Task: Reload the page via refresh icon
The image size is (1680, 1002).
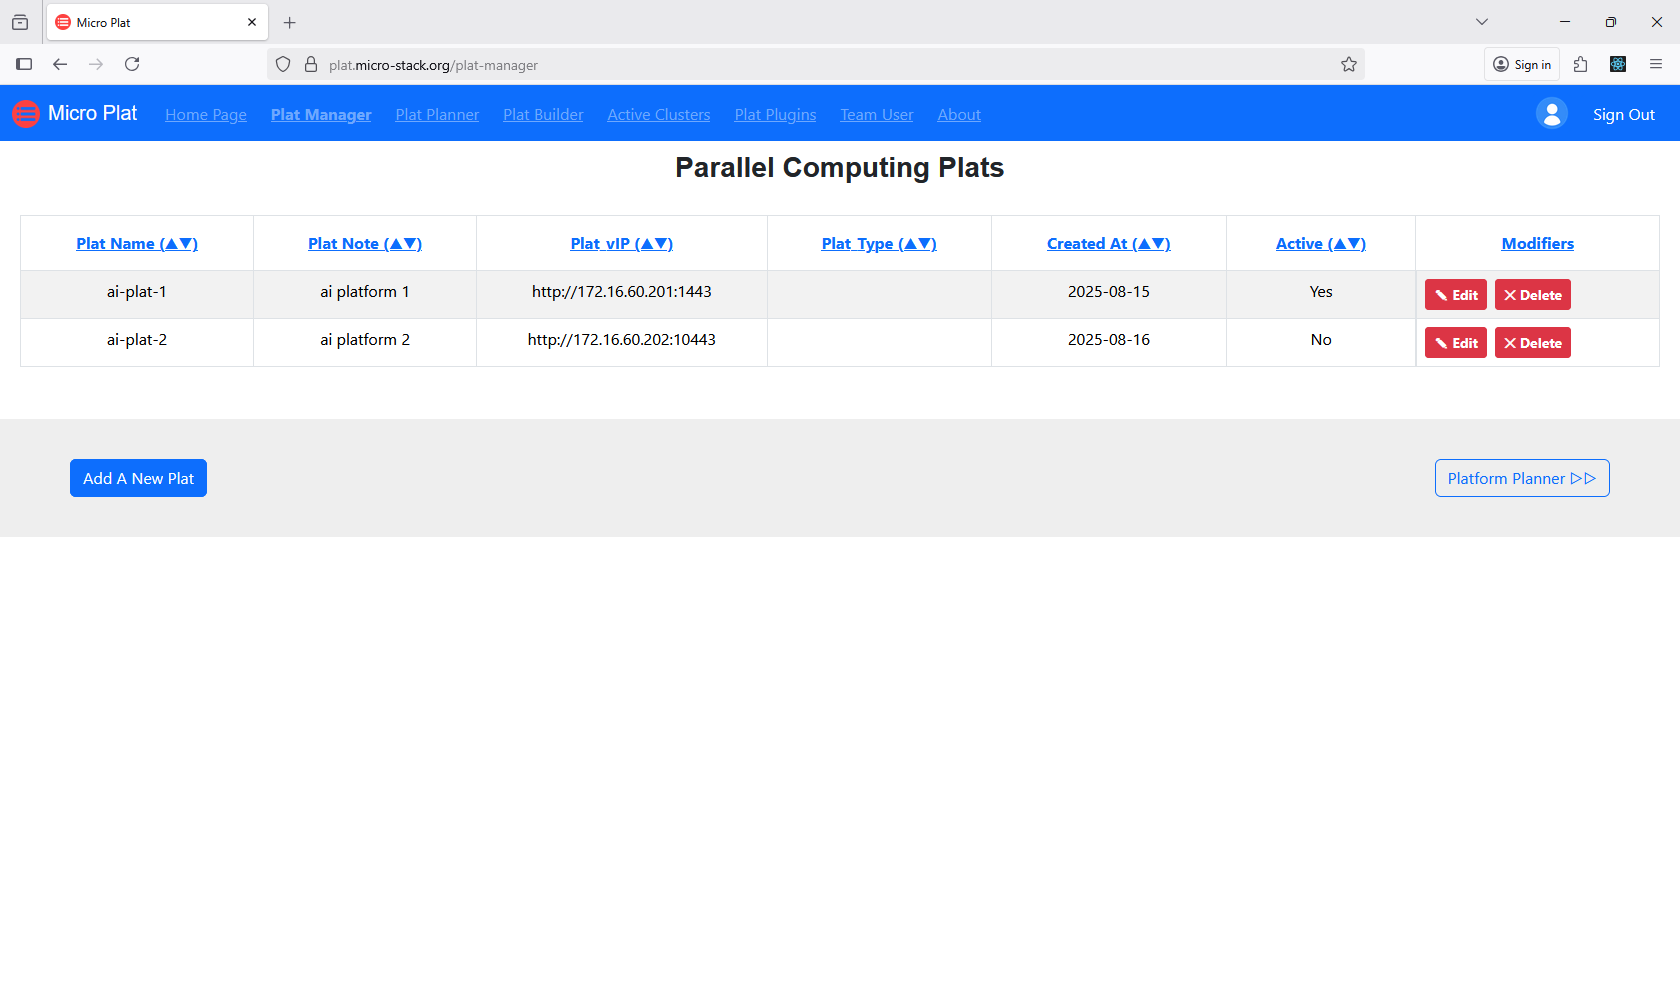Action: (x=132, y=64)
